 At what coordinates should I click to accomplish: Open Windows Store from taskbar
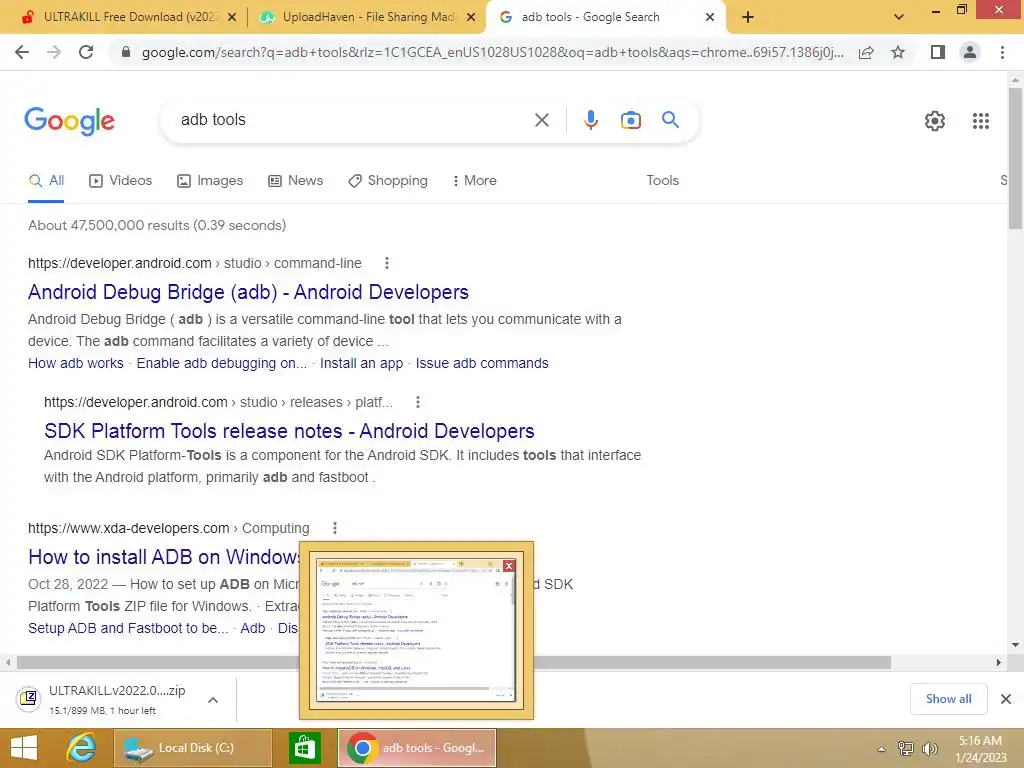305,748
